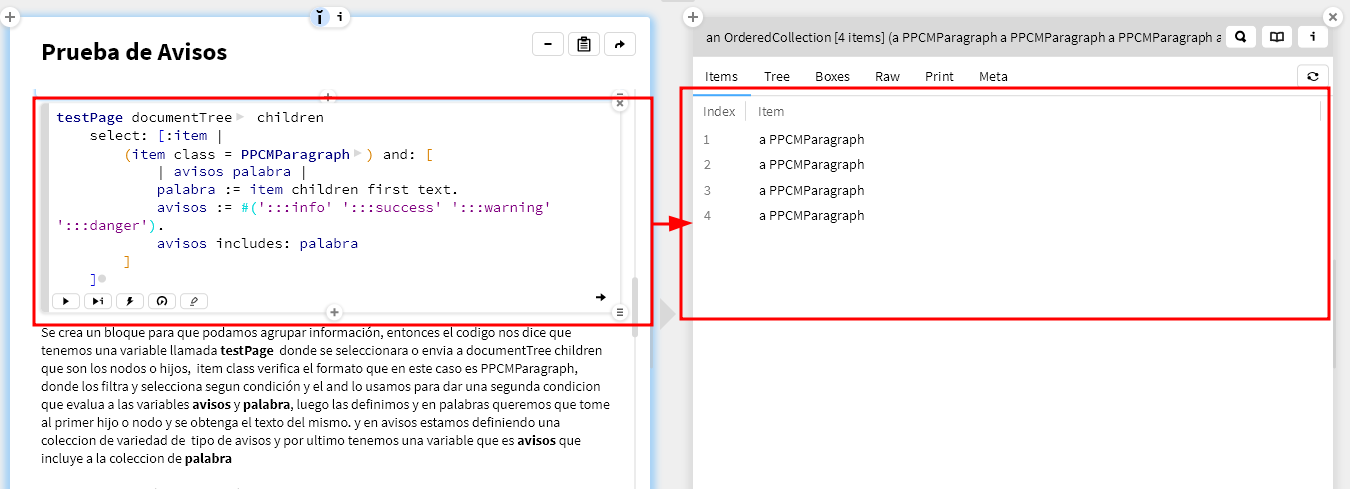Click the share arrow in page header
Screen dimensions: 1350x489
click(620, 44)
